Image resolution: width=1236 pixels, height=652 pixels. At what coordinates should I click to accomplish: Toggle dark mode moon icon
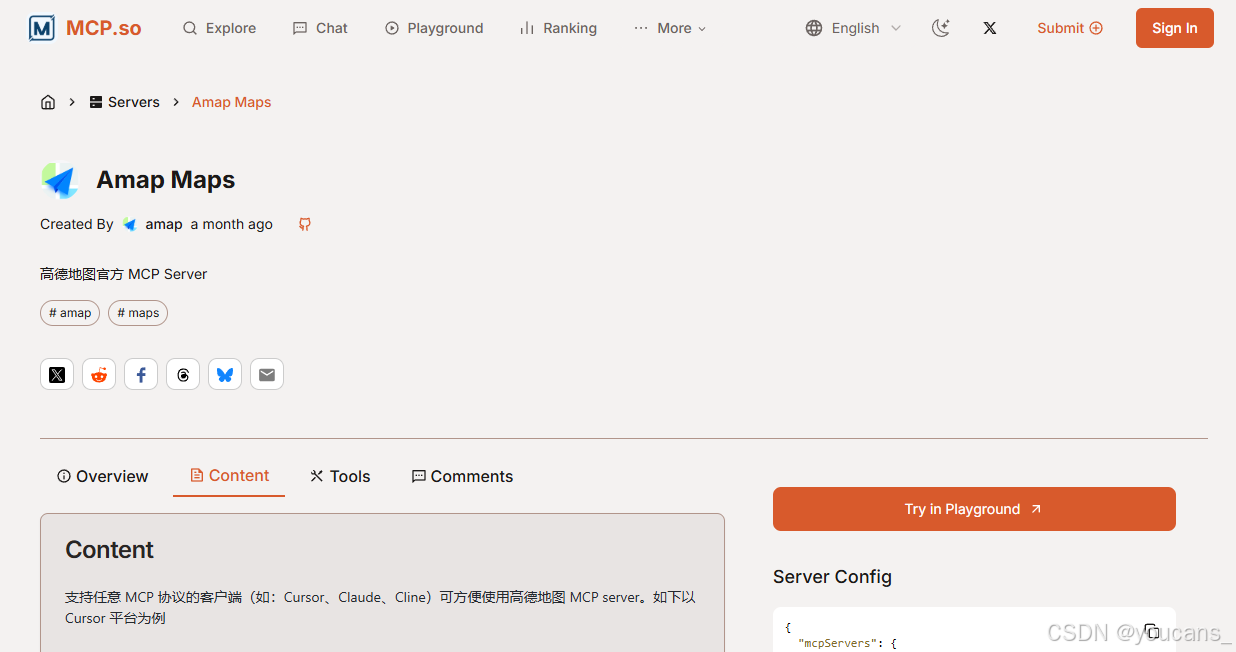click(x=940, y=28)
